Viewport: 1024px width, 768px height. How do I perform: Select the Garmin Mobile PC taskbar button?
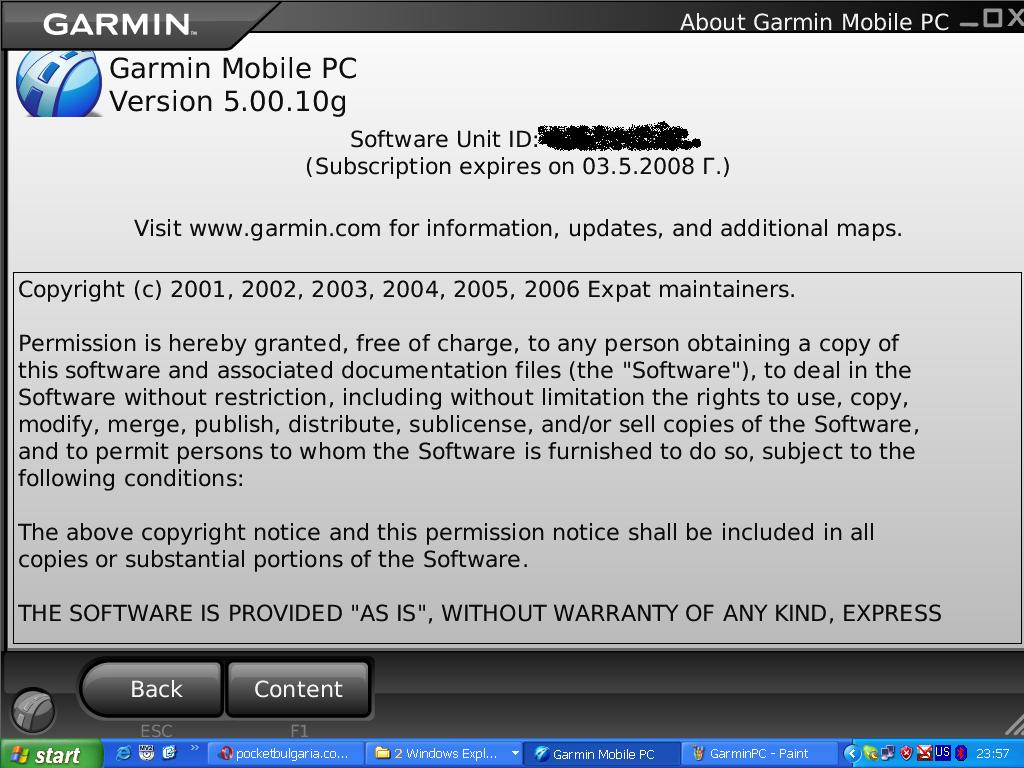point(602,754)
